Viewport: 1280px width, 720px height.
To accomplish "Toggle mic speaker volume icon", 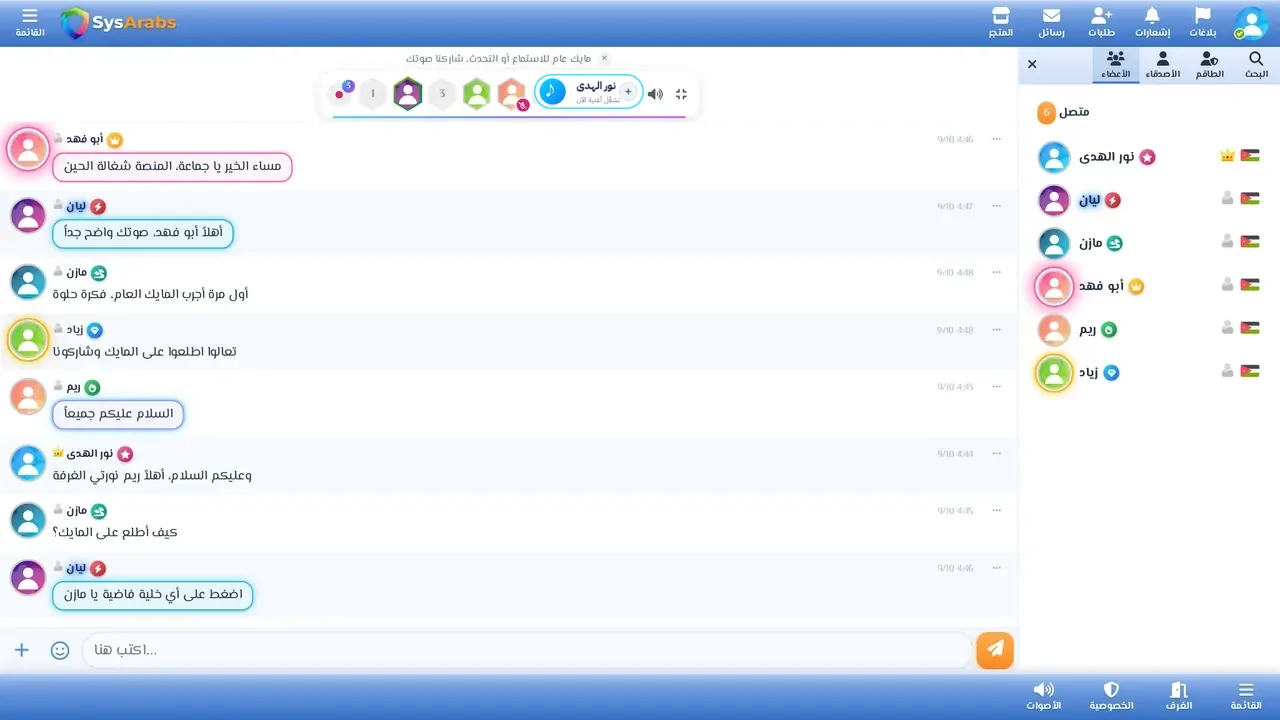I will click(655, 94).
